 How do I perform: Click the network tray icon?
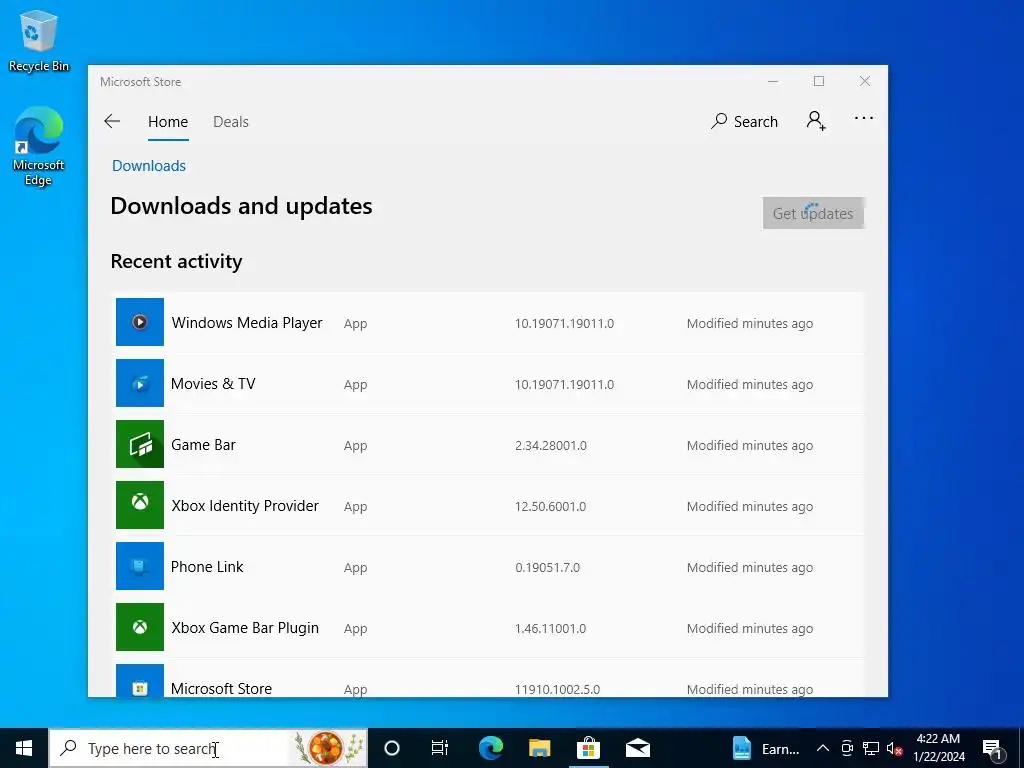(871, 748)
